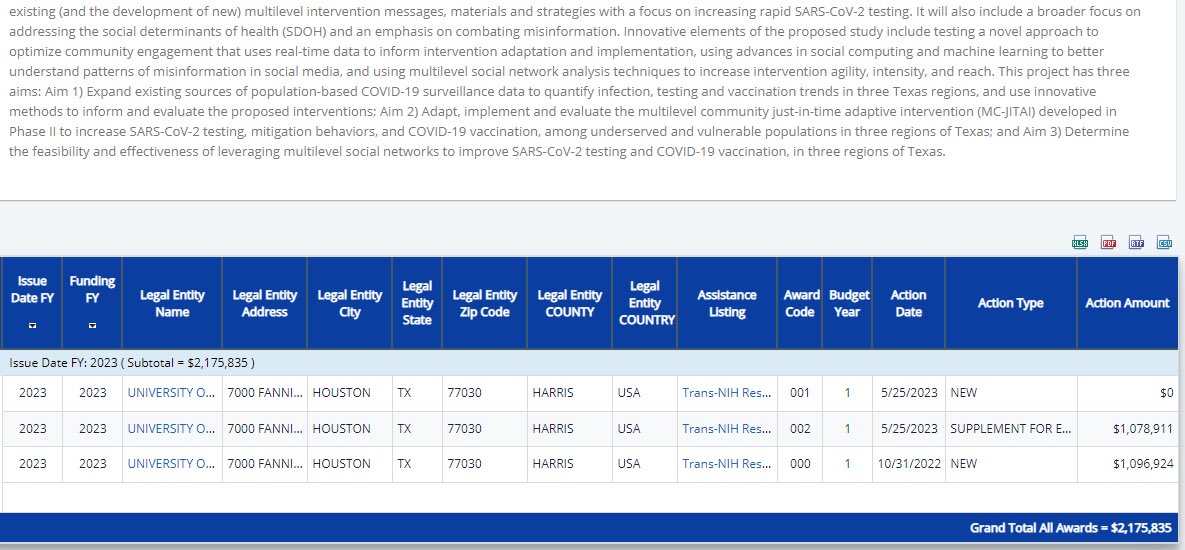Select NEW action type in 10/31/2022 row
This screenshot has height=550, width=1185.
(x=1010, y=464)
